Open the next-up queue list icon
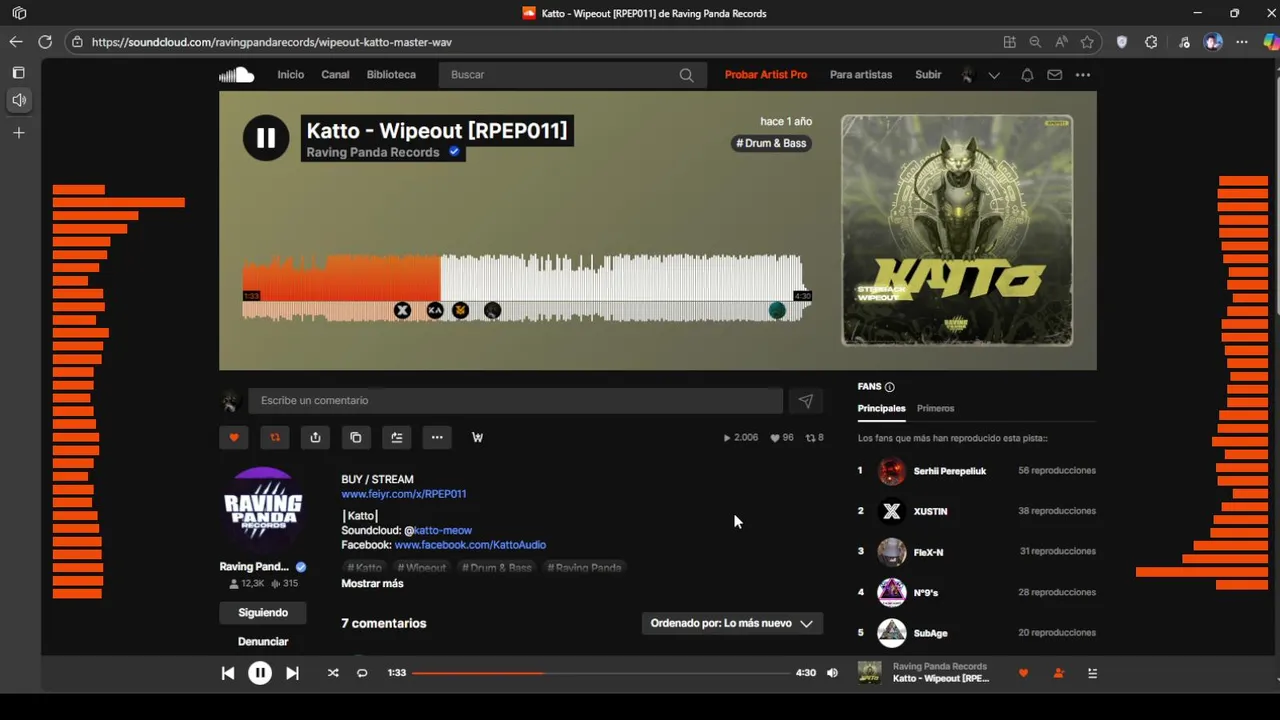The height and width of the screenshot is (720, 1280). (x=1092, y=673)
